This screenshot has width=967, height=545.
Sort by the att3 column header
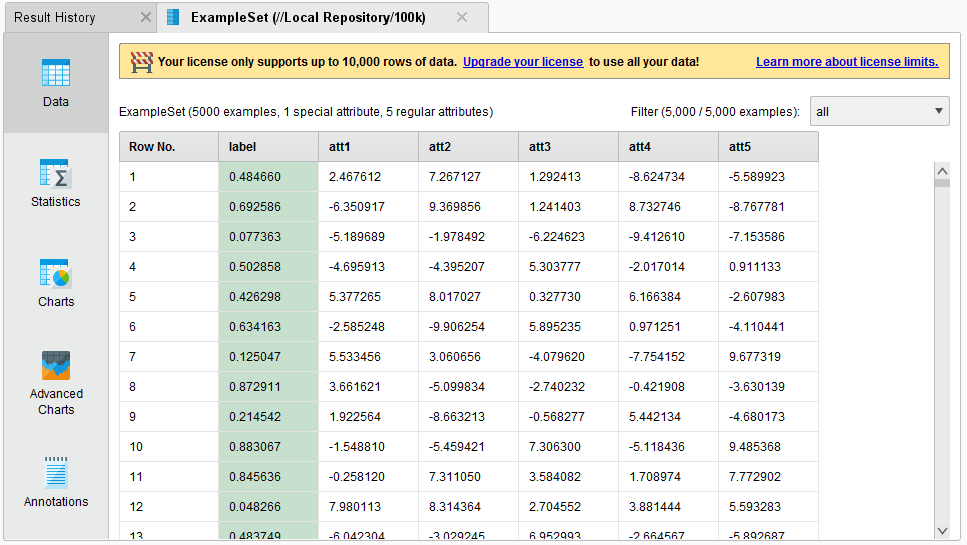click(568, 147)
